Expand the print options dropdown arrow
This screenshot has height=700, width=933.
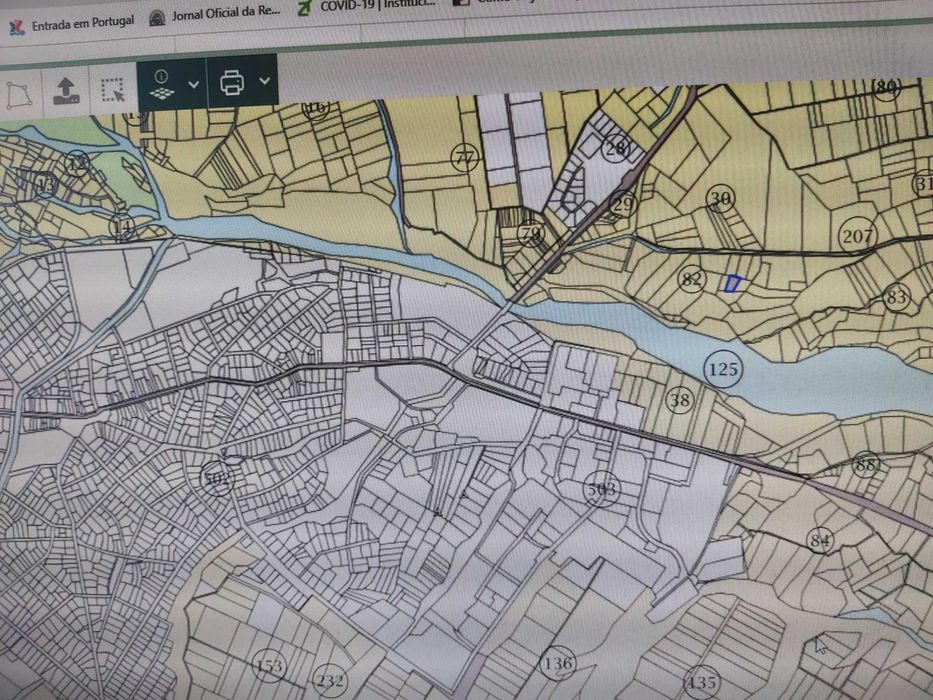(x=265, y=80)
